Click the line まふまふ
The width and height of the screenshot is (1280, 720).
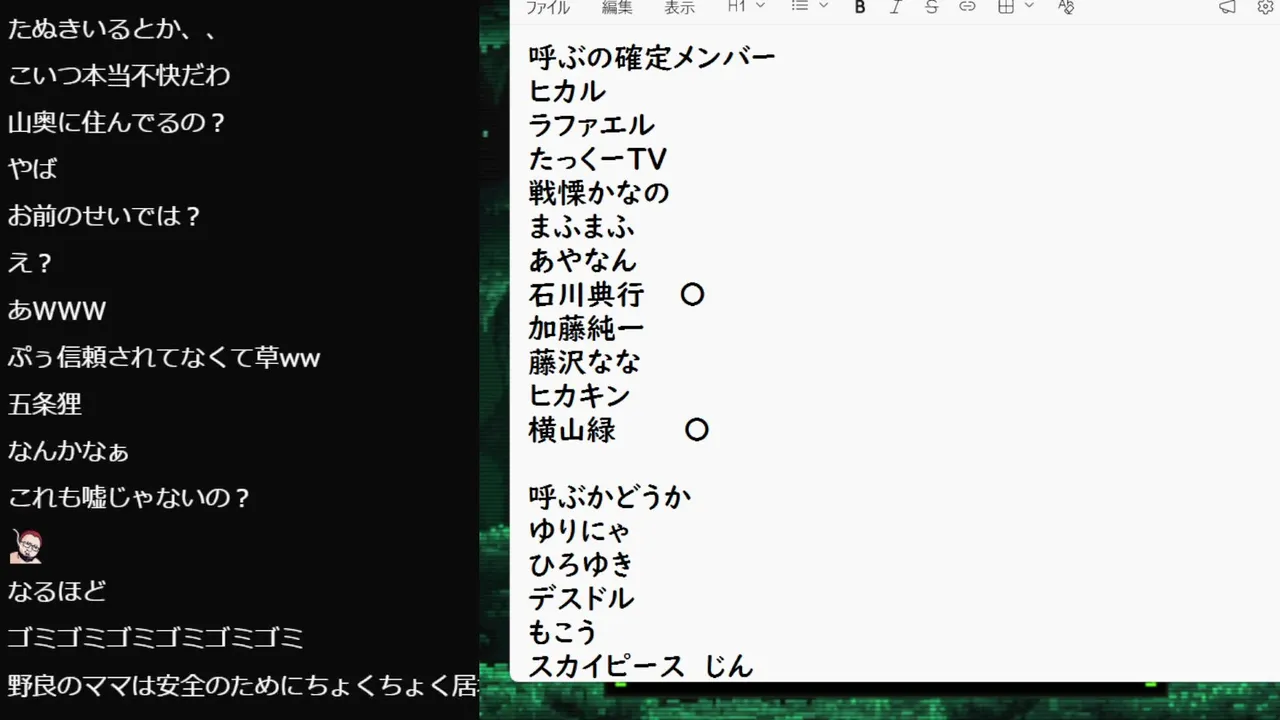[x=581, y=226]
